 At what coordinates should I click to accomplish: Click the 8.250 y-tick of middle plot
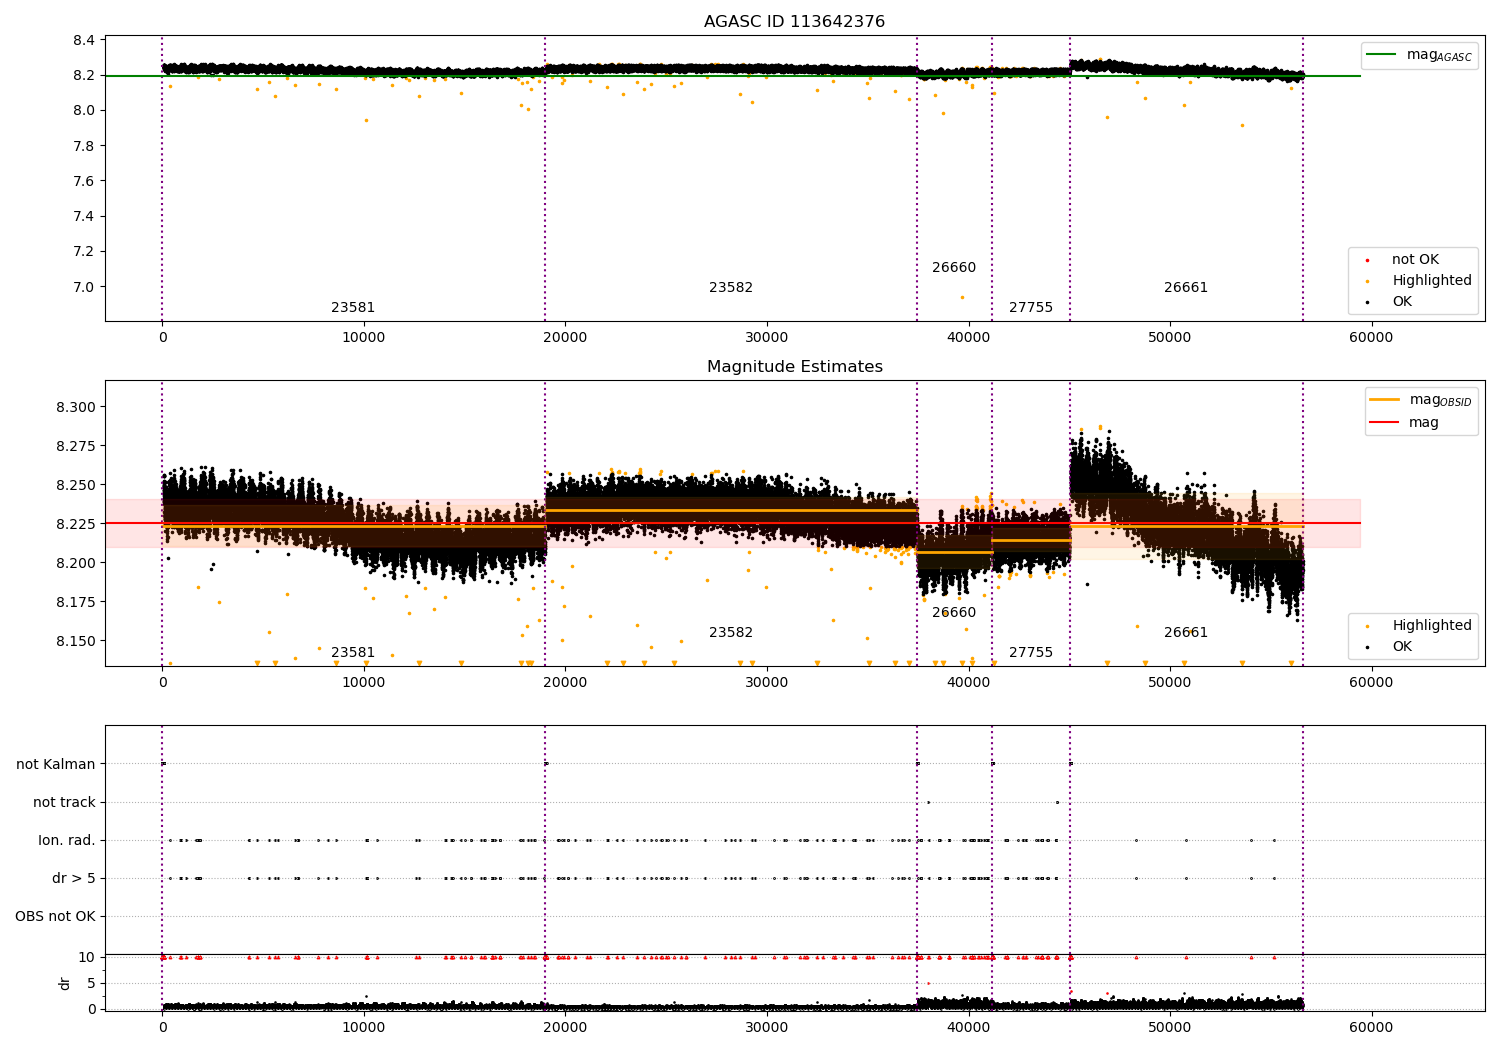(x=77, y=486)
